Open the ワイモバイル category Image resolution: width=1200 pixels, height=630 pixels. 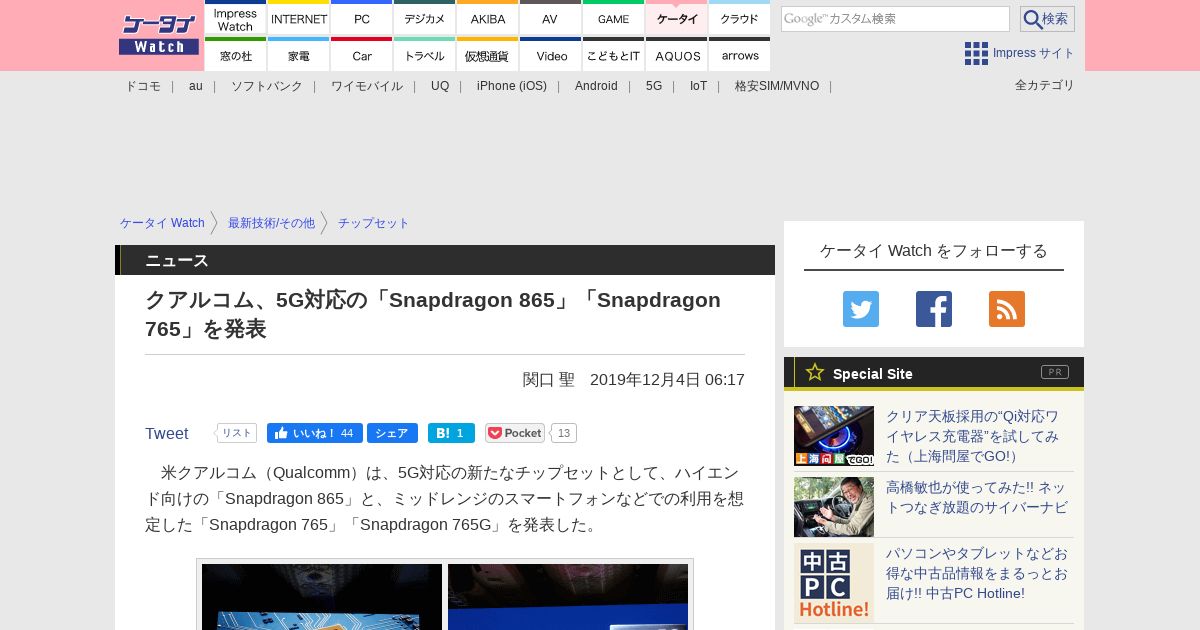click(367, 86)
